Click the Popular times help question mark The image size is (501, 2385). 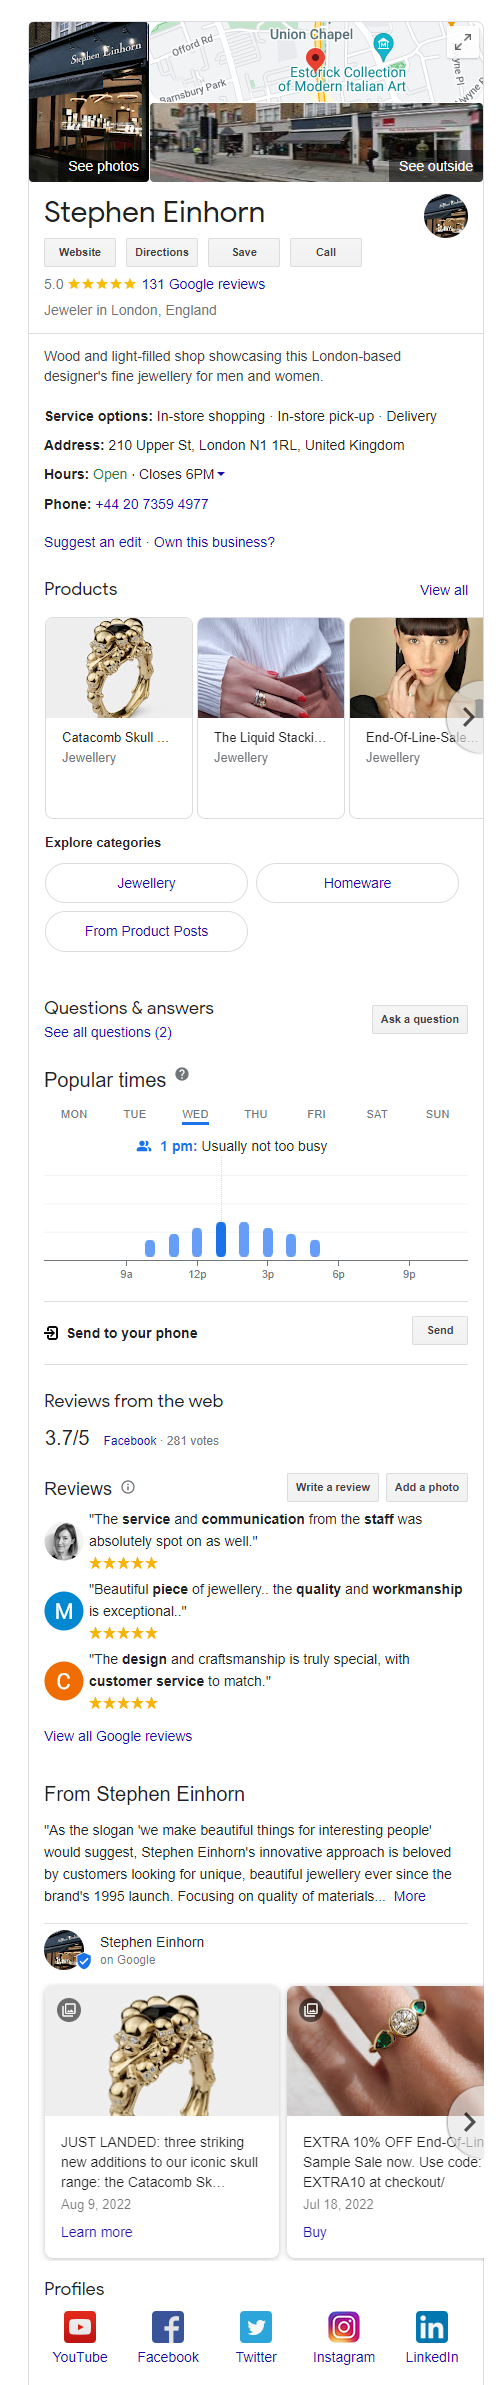click(x=182, y=1074)
